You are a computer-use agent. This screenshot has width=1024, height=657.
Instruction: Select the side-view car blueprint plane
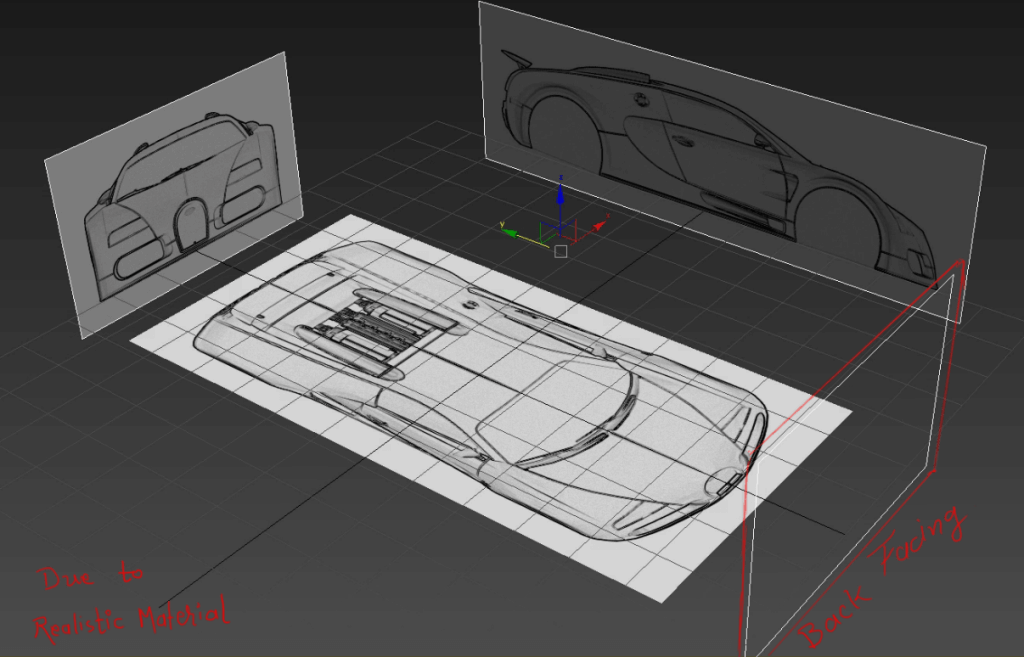731,161
